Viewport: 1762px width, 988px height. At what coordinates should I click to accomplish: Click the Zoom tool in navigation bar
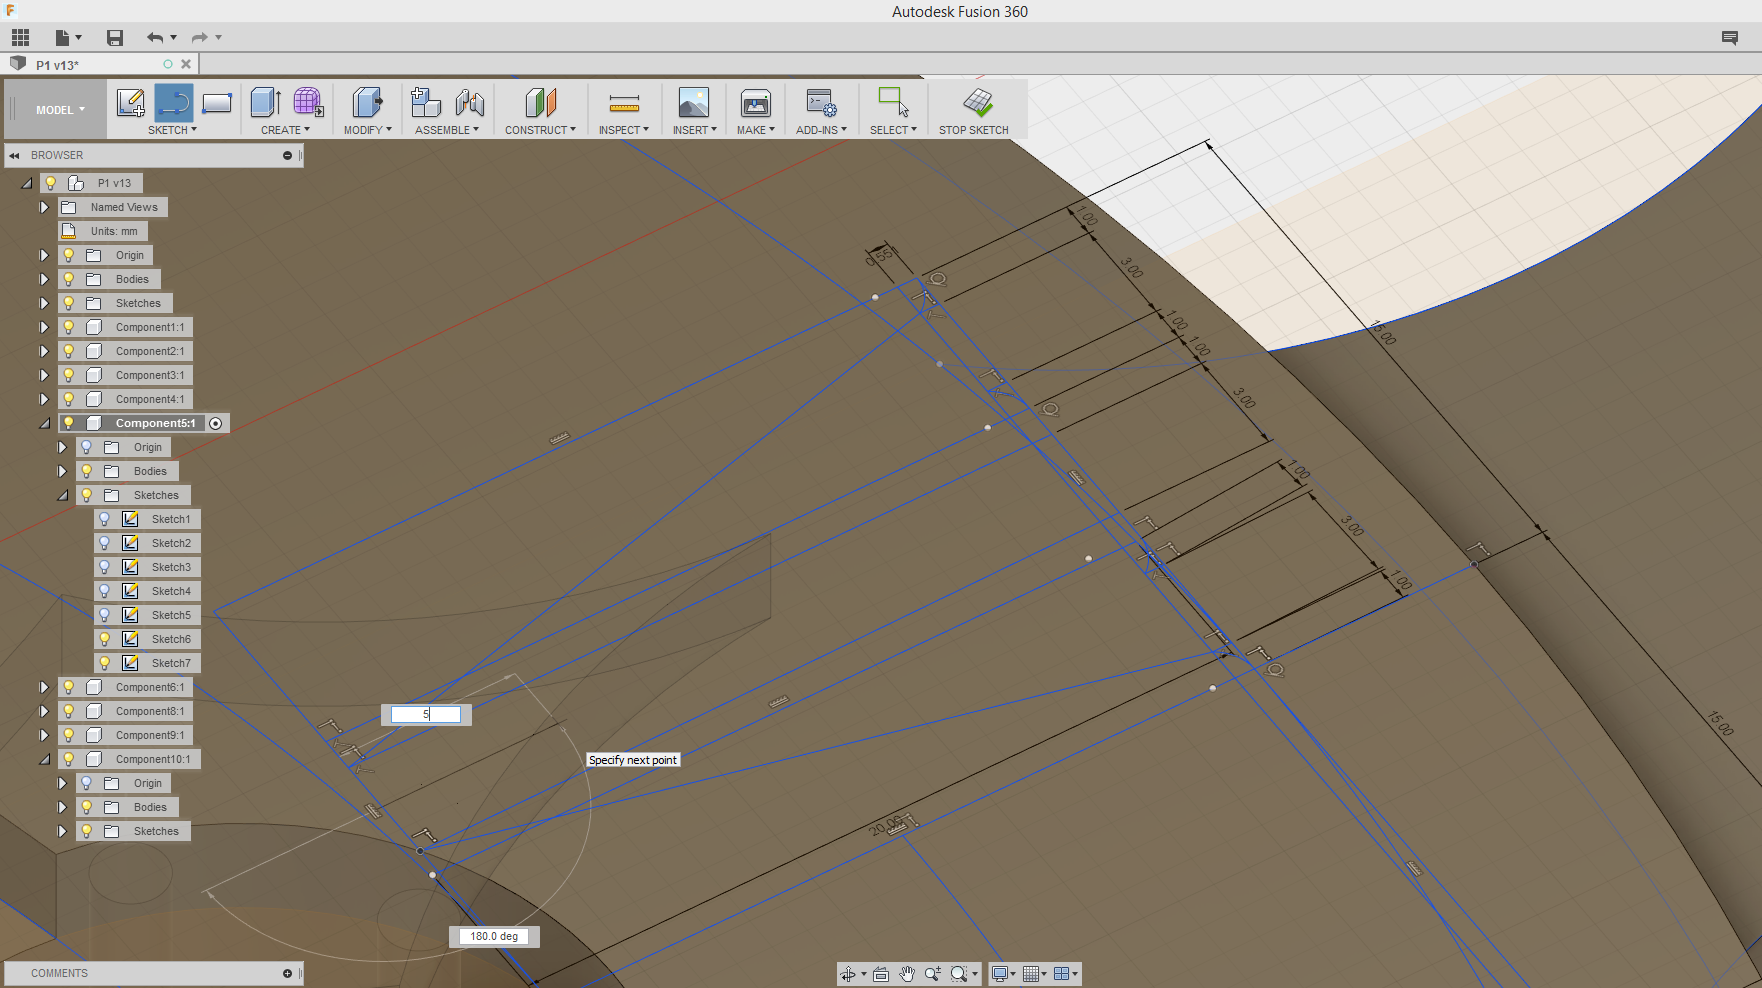point(933,974)
